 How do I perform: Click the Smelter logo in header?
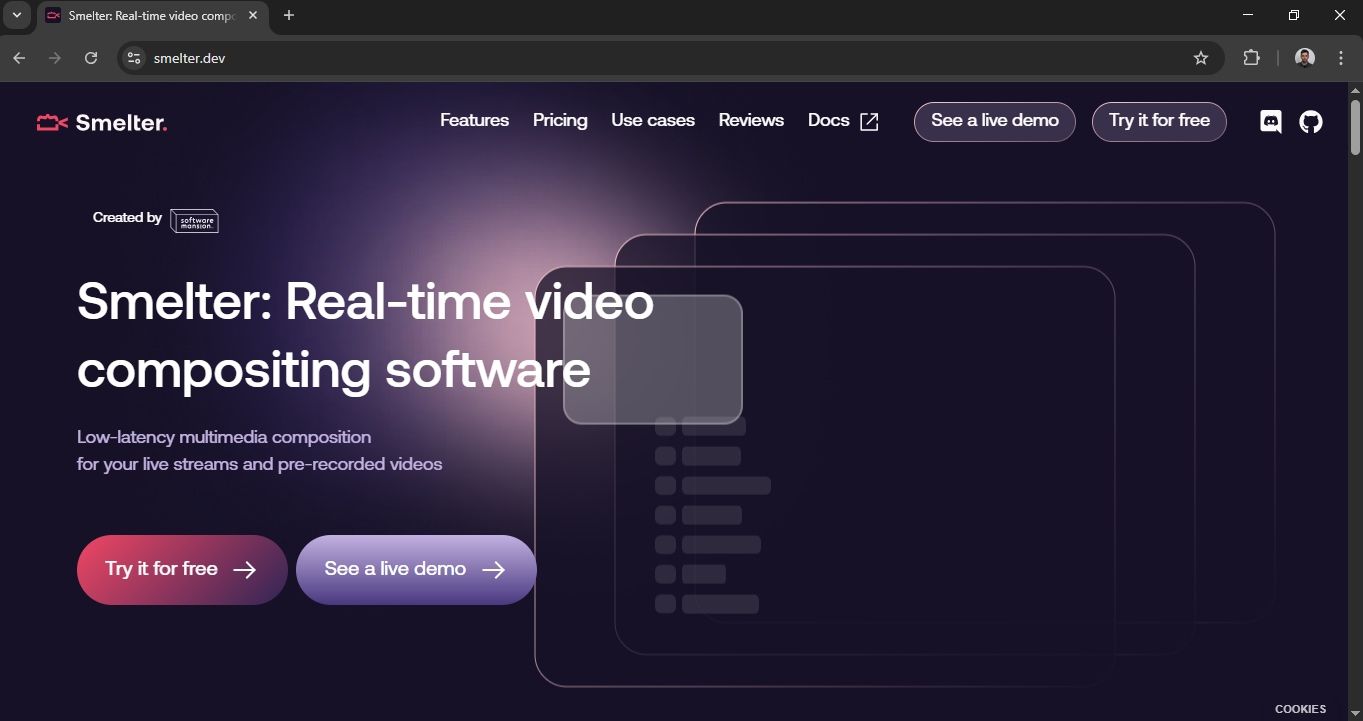(102, 123)
